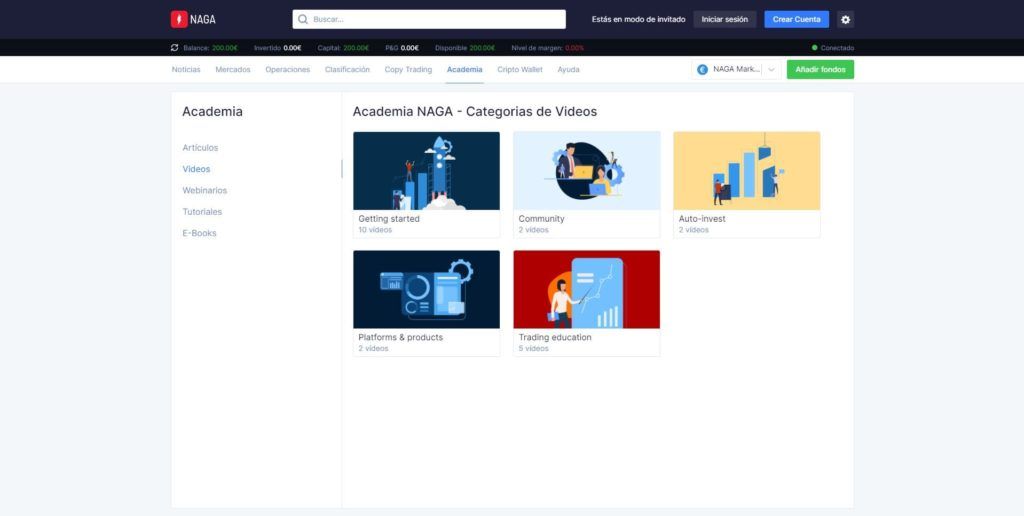Open the Platforms & products thumbnail
This screenshot has height=516, width=1024.
(x=426, y=289)
